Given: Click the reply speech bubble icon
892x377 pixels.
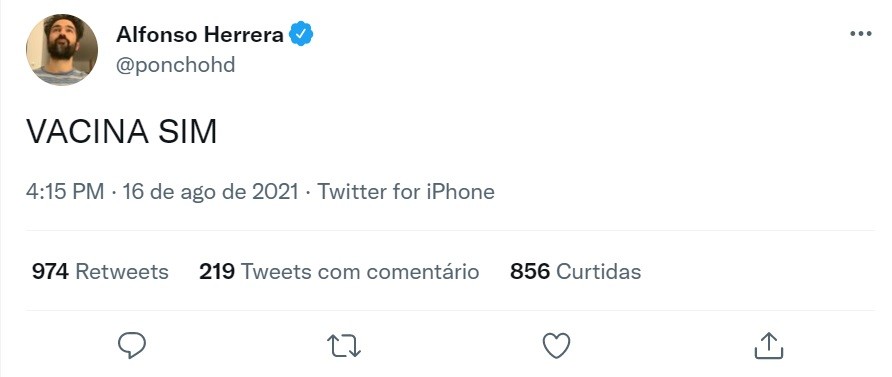Looking at the screenshot, I should coord(132,345).
